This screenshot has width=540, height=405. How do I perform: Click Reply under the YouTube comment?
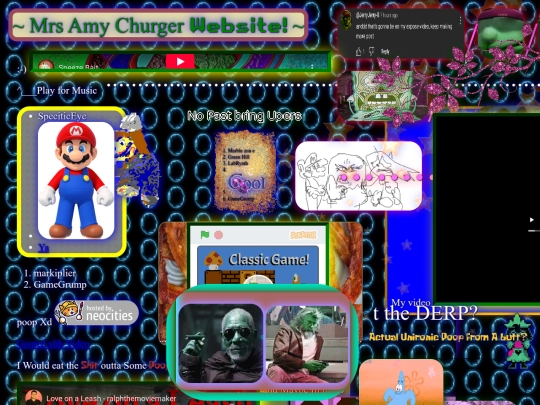tap(385, 52)
